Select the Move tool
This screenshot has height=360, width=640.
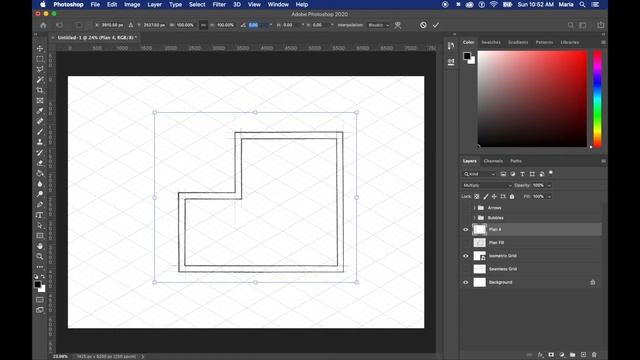click(x=40, y=49)
